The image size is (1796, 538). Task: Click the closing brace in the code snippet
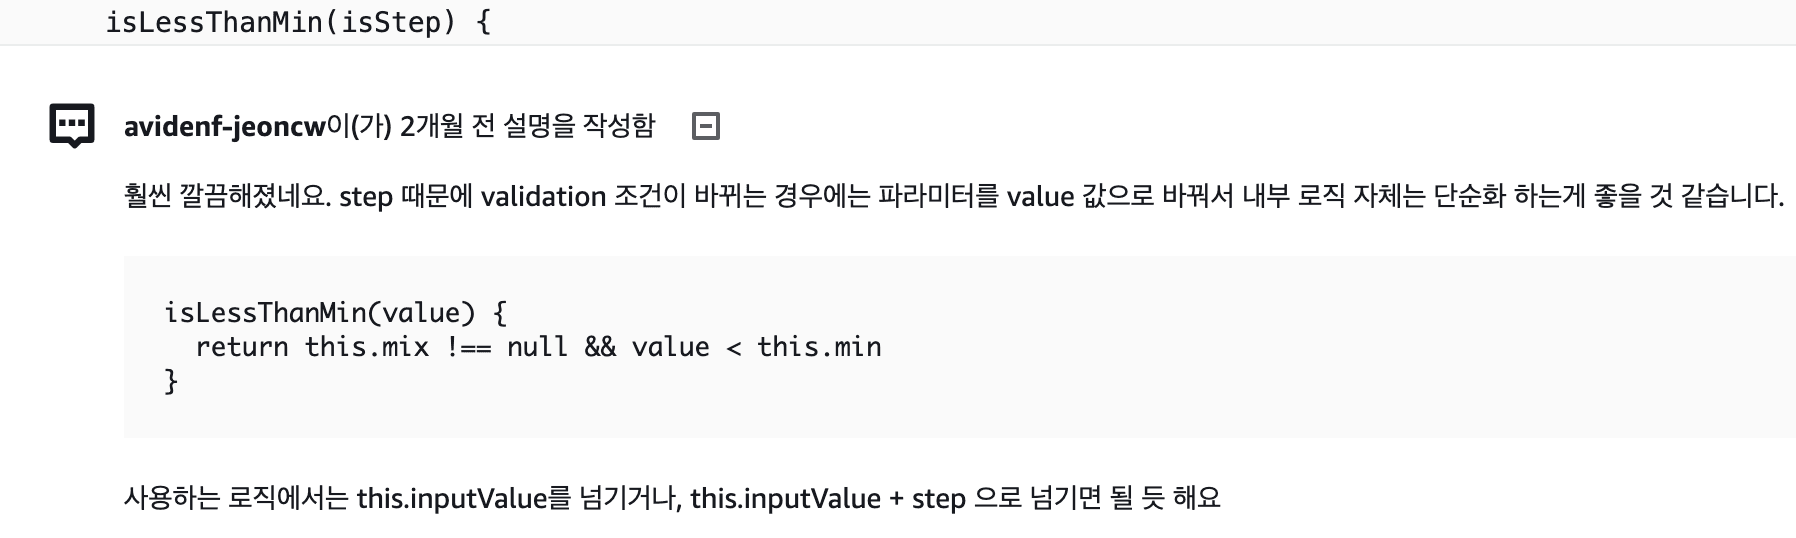coord(171,381)
